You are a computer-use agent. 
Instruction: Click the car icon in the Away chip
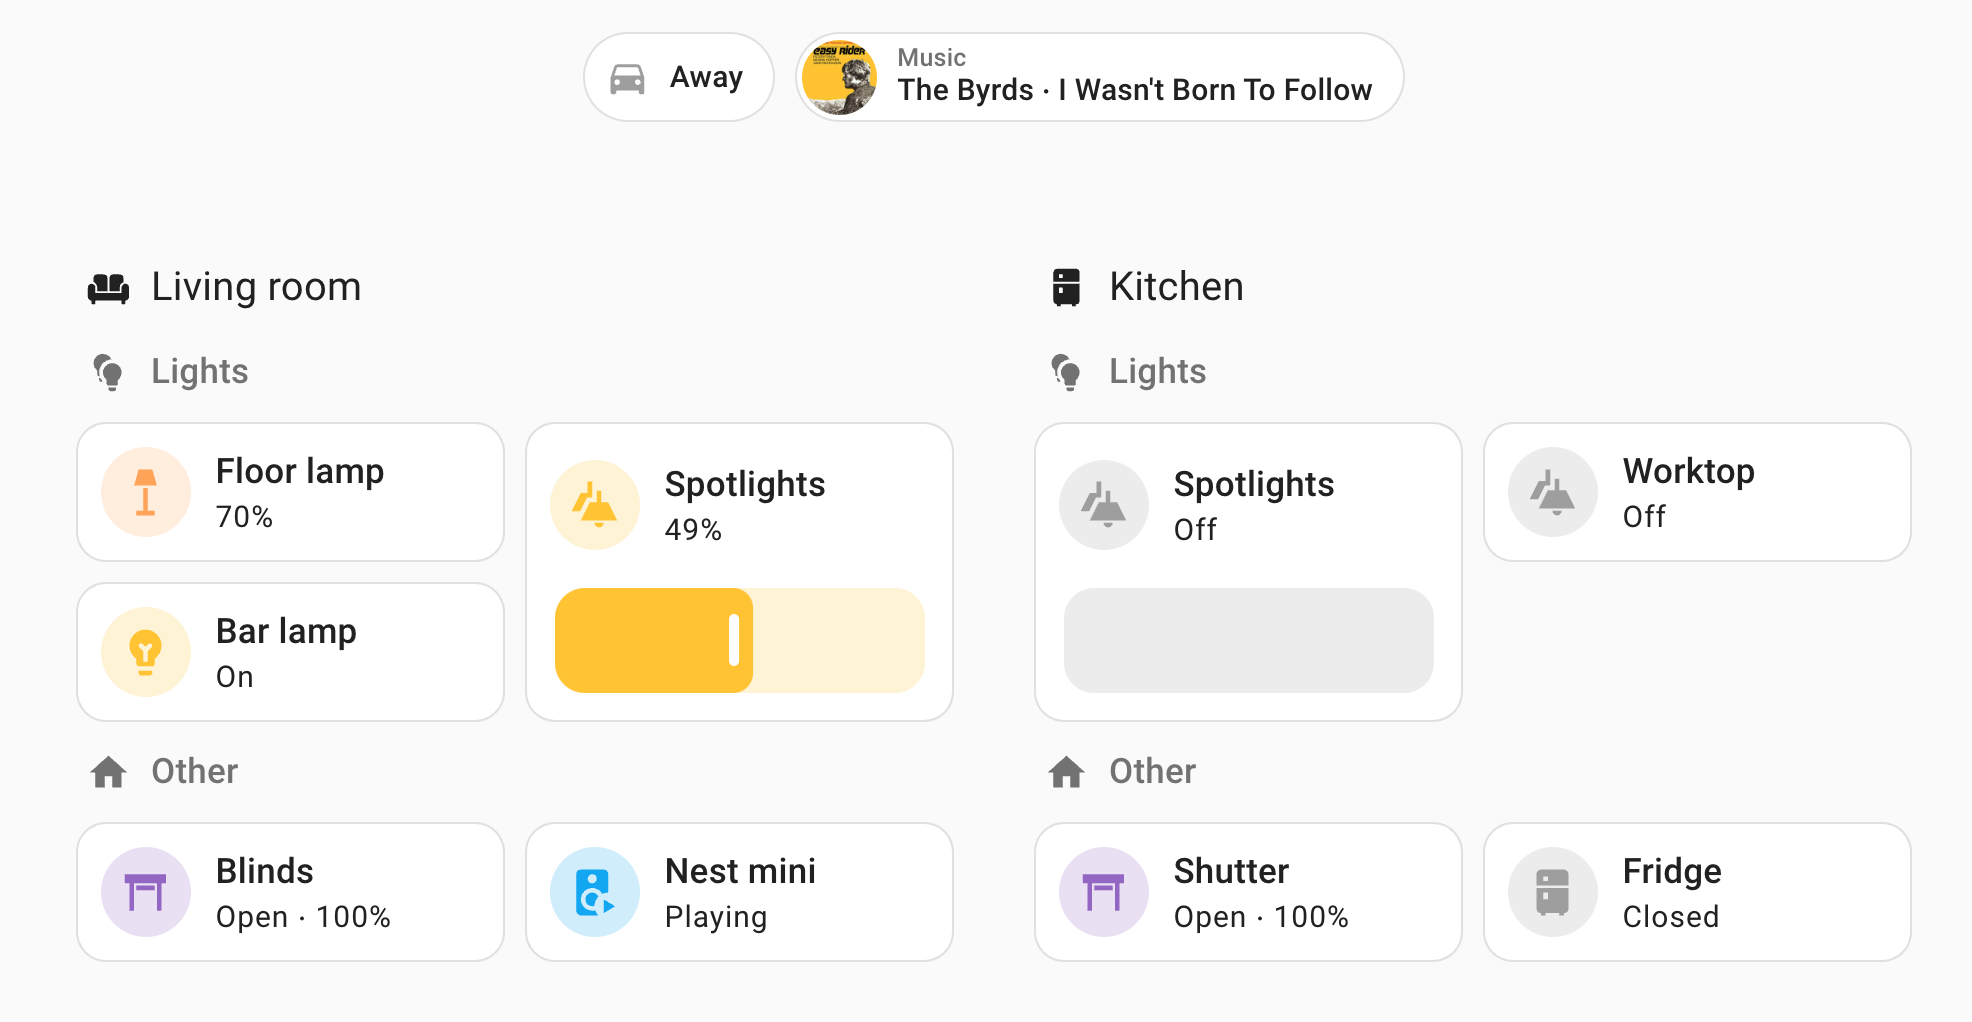coord(628,76)
